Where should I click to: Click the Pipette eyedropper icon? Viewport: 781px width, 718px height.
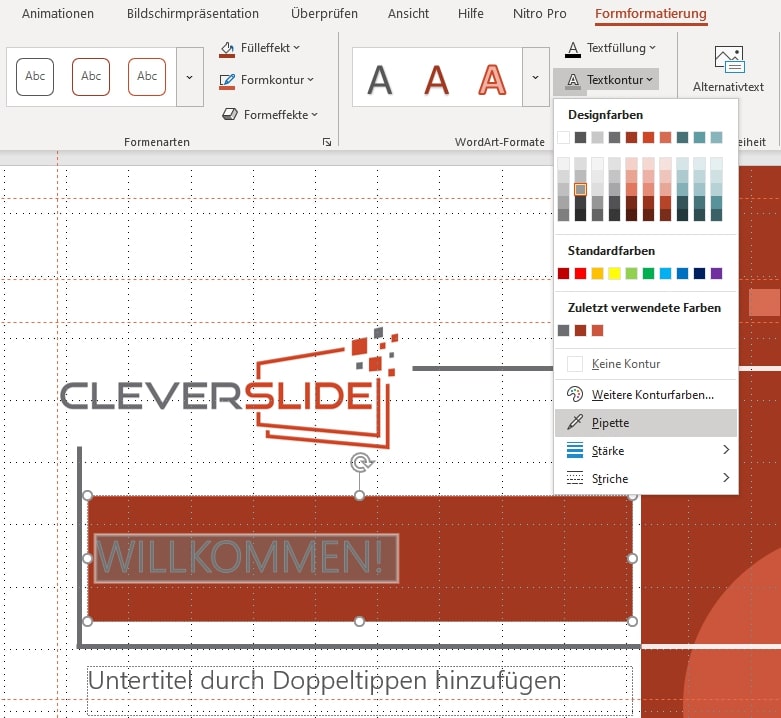575,423
